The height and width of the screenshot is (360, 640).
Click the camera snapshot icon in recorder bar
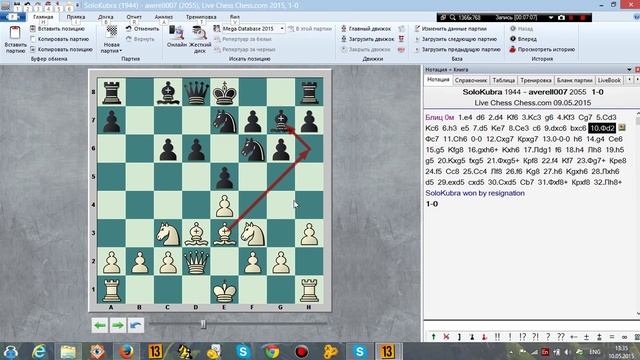(x=561, y=18)
